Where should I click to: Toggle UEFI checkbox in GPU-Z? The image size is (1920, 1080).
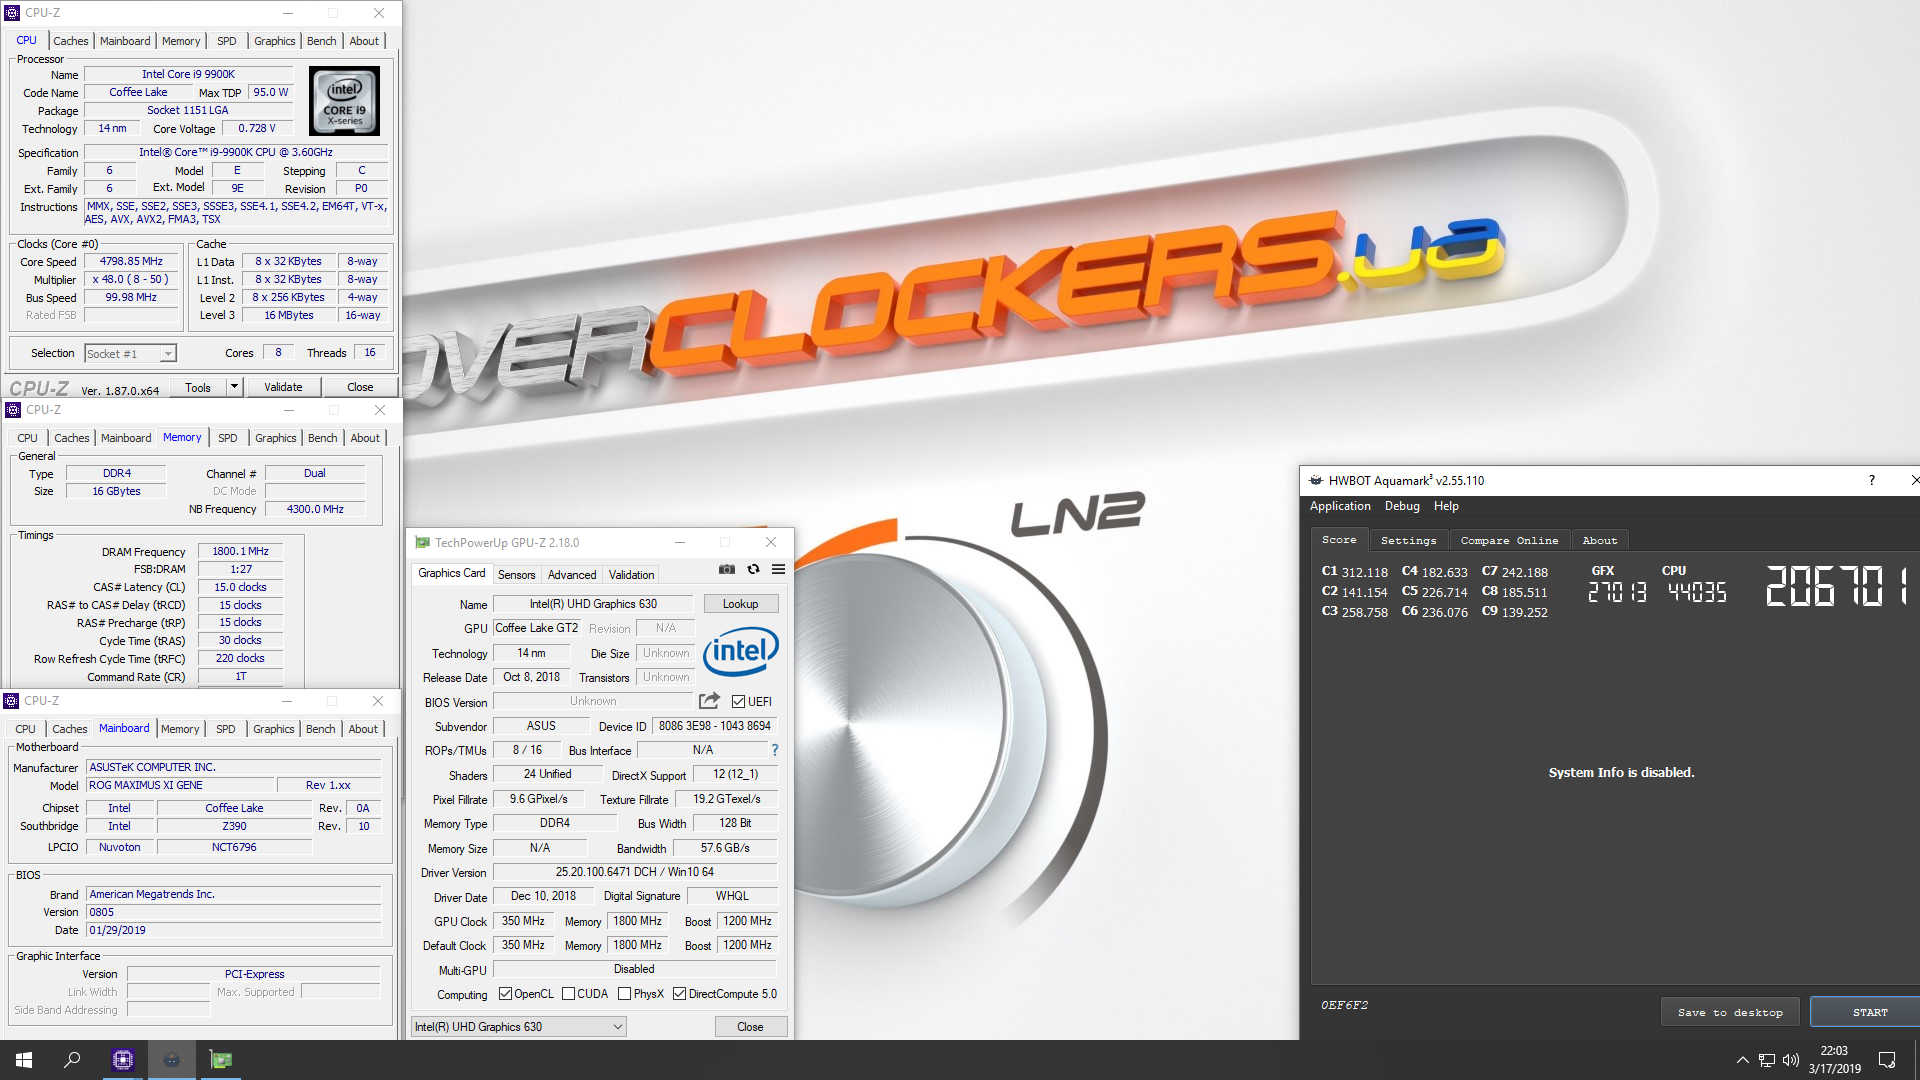coord(738,702)
